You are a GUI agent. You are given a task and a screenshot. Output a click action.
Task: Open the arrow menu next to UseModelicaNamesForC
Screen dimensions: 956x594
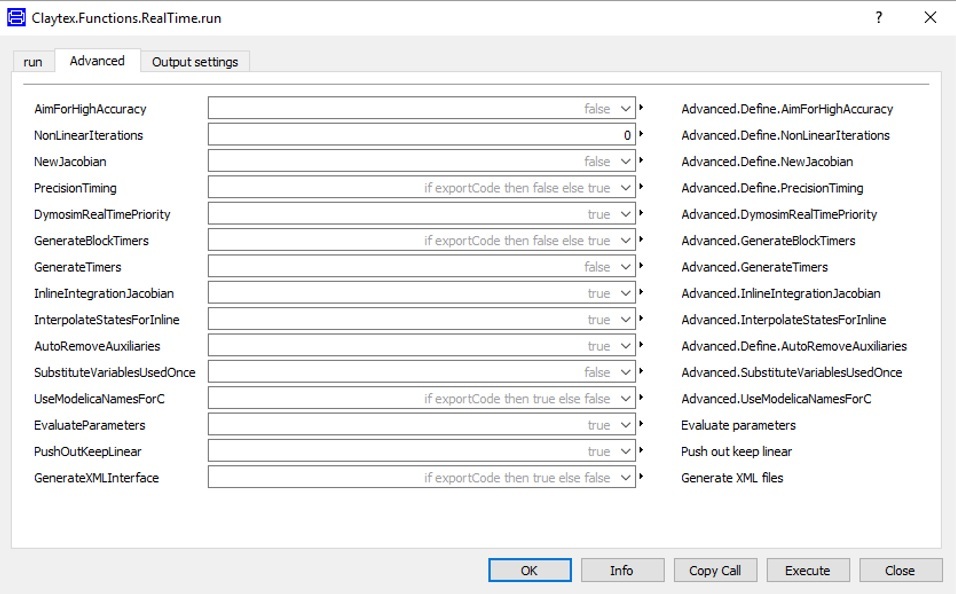coord(641,398)
